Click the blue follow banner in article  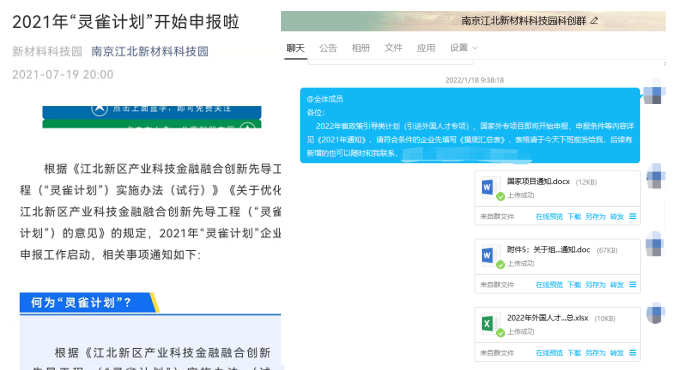coord(152,112)
